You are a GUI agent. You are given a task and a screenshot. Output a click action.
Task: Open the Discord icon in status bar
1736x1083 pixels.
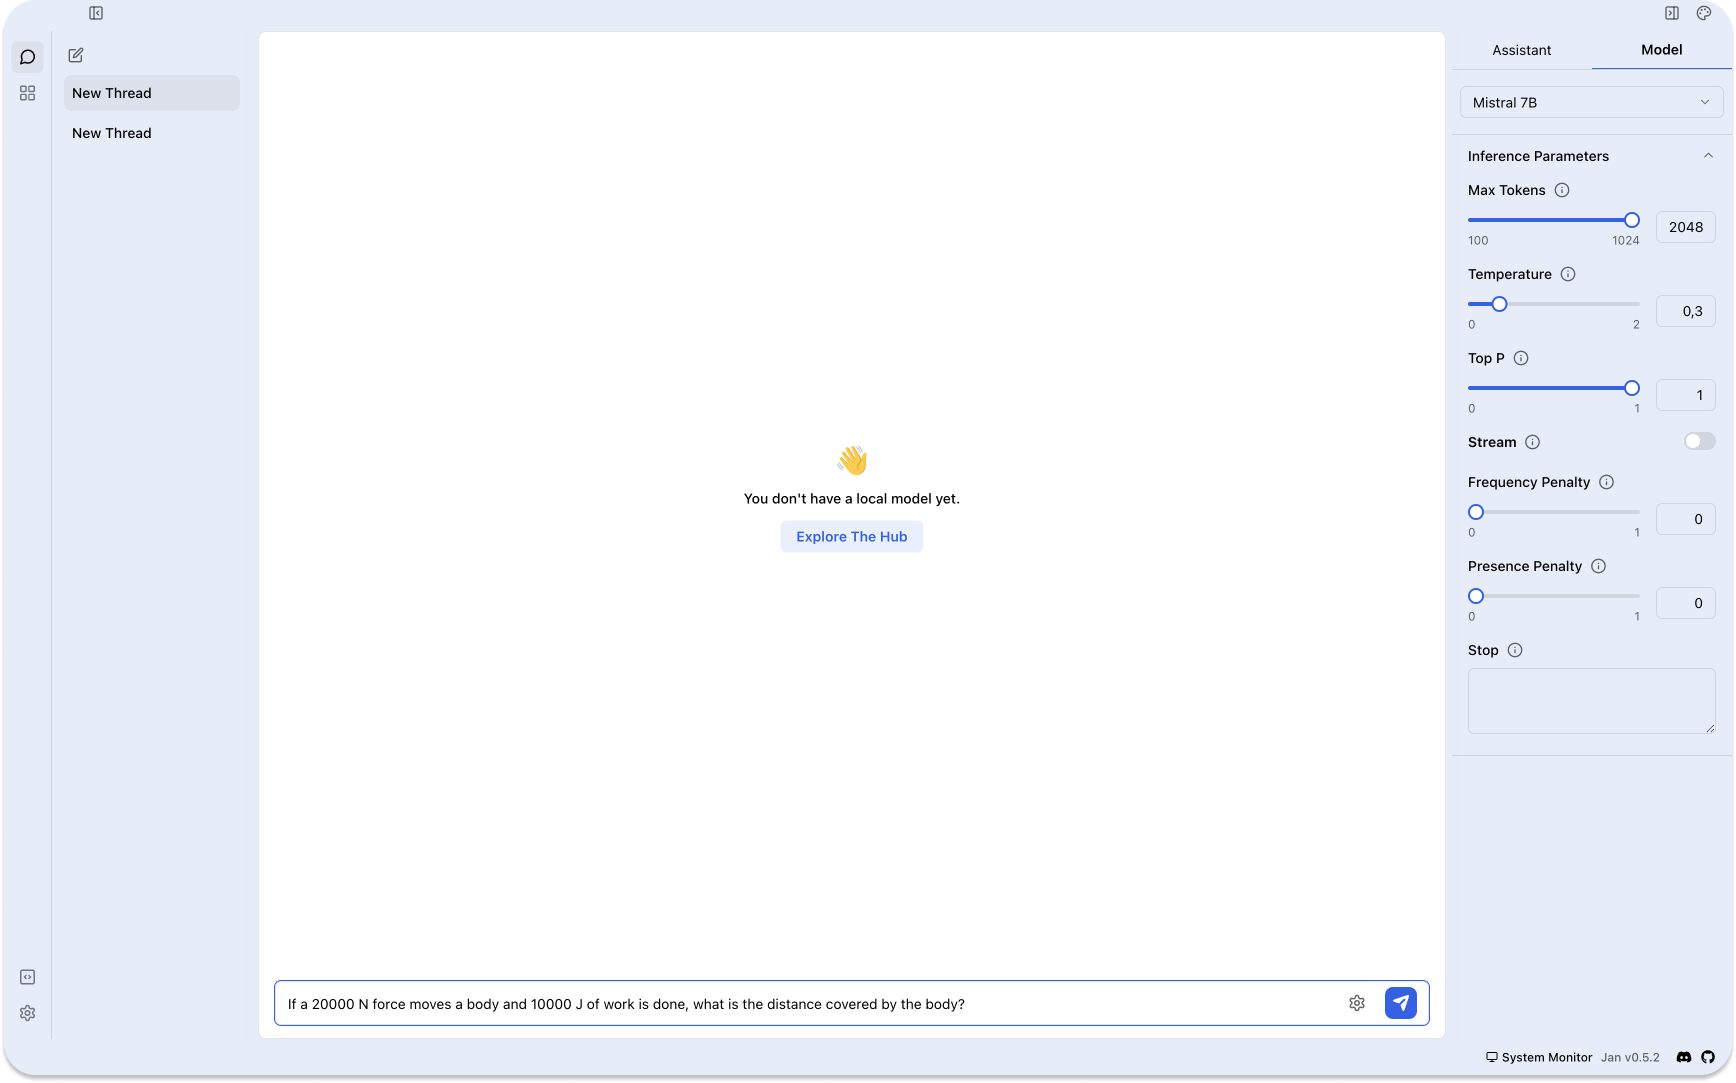1684,1057
